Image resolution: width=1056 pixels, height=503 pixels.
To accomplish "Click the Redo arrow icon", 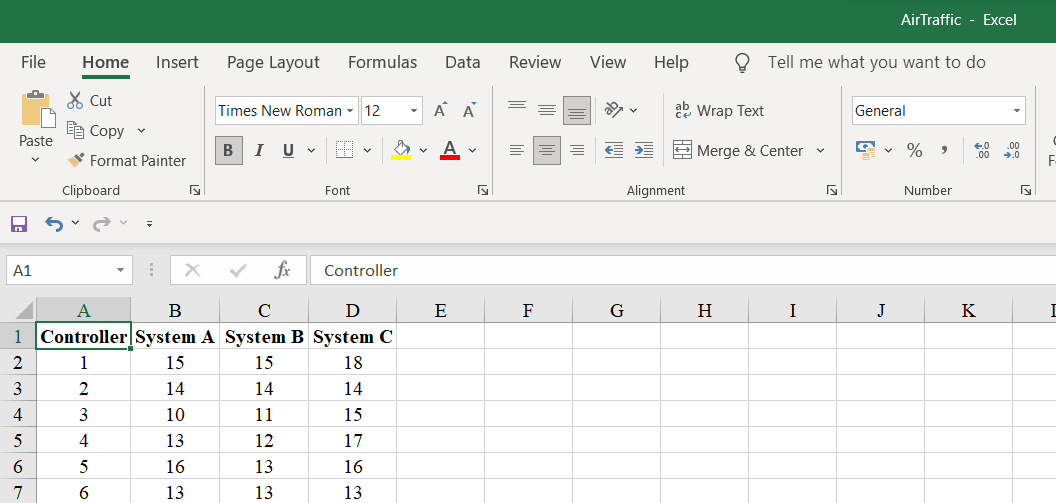I will pos(102,224).
